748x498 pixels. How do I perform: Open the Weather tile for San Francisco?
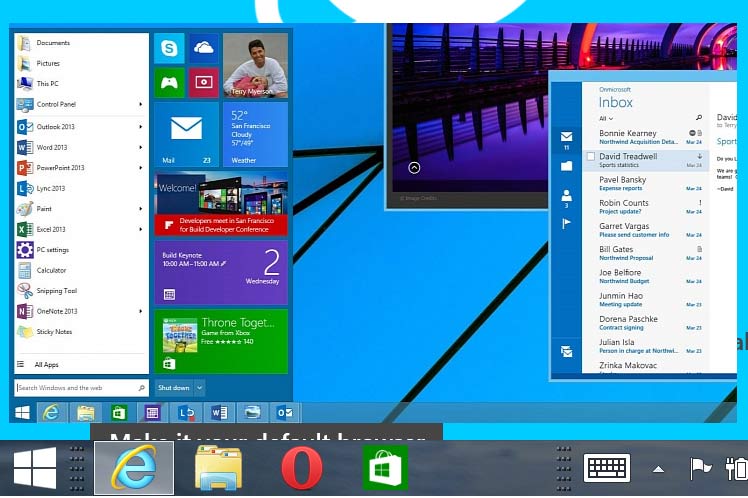click(x=255, y=135)
